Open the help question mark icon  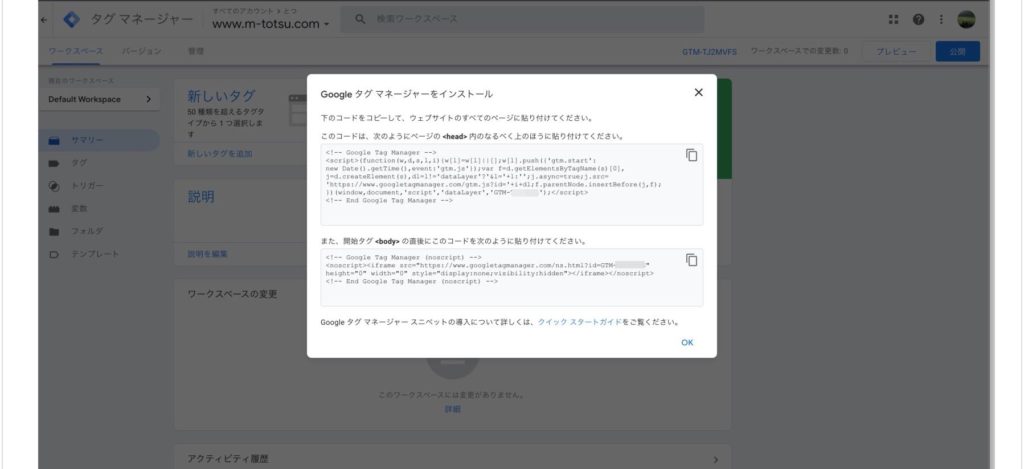pos(918,20)
